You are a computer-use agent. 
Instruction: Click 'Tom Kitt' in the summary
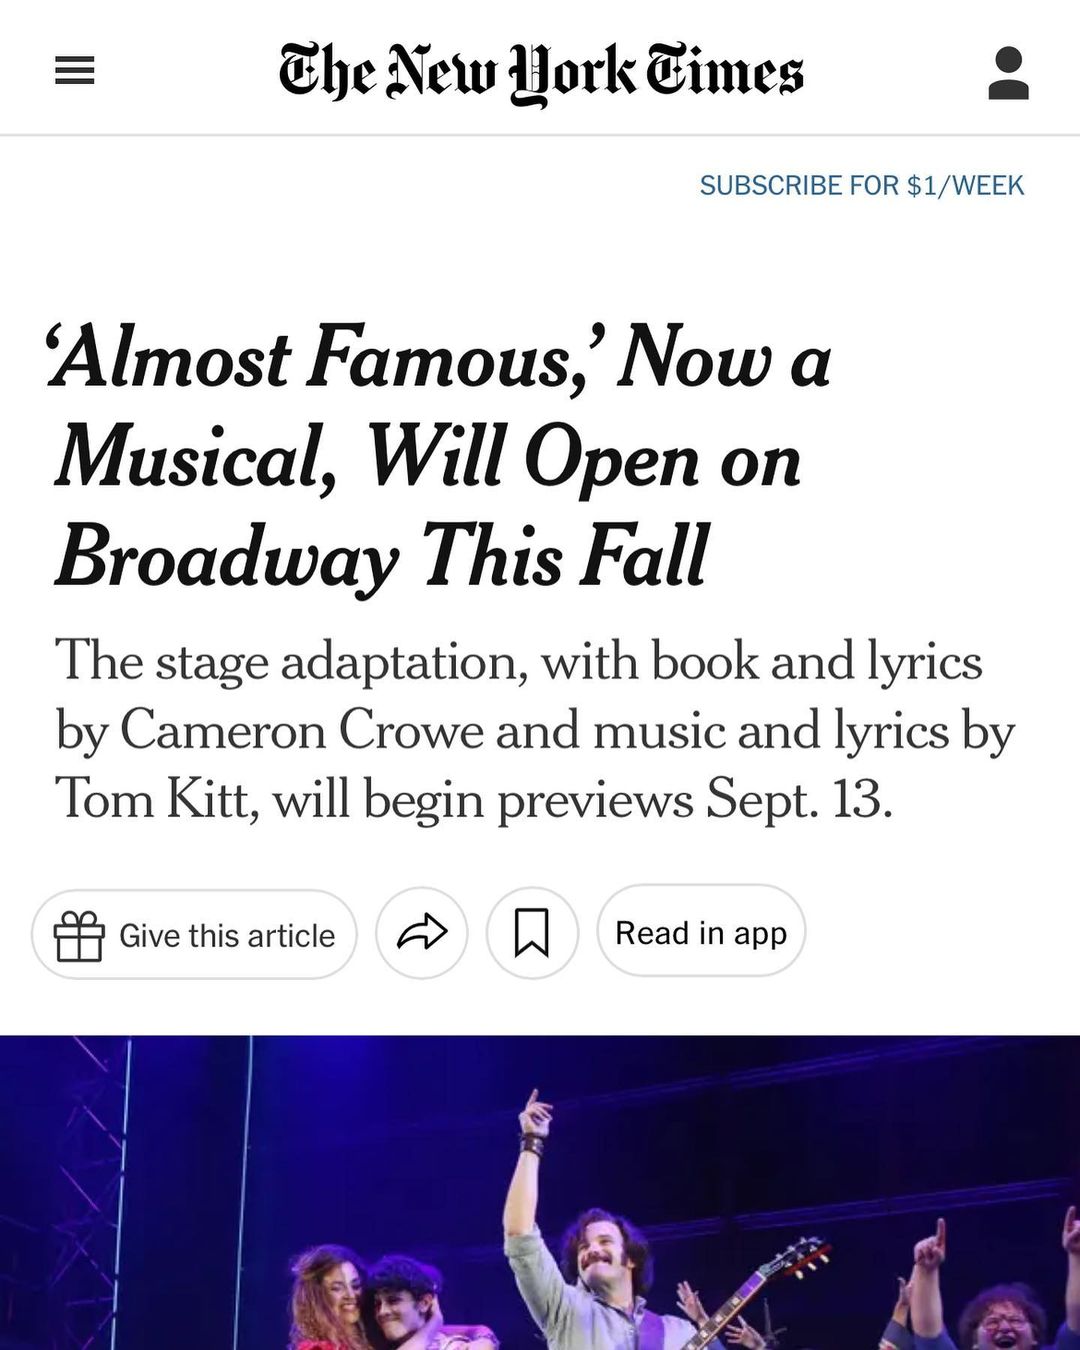tap(152, 800)
